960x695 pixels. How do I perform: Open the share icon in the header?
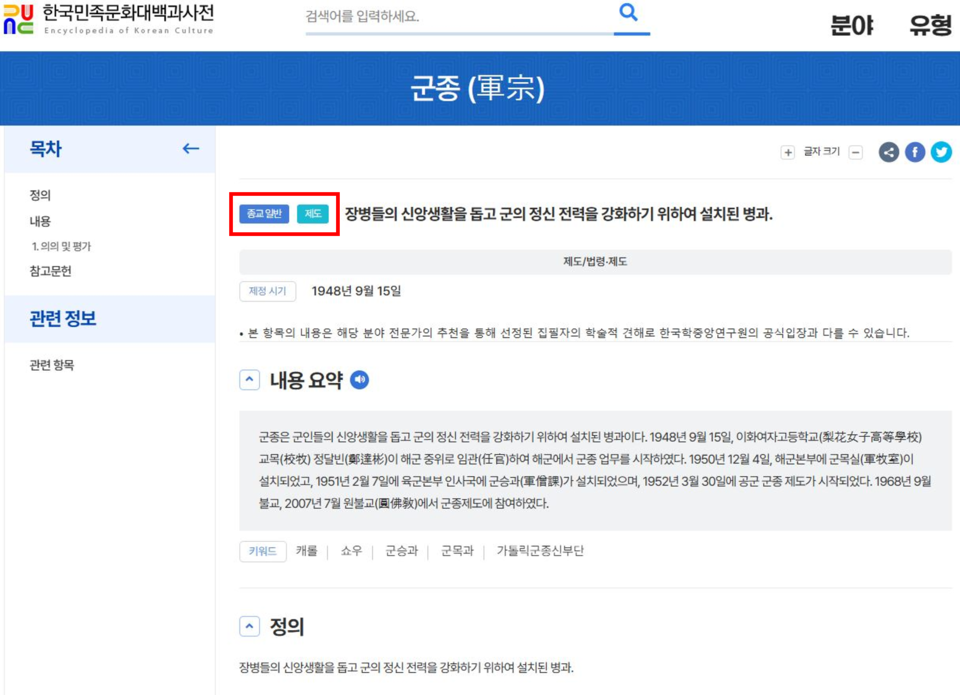(x=889, y=152)
